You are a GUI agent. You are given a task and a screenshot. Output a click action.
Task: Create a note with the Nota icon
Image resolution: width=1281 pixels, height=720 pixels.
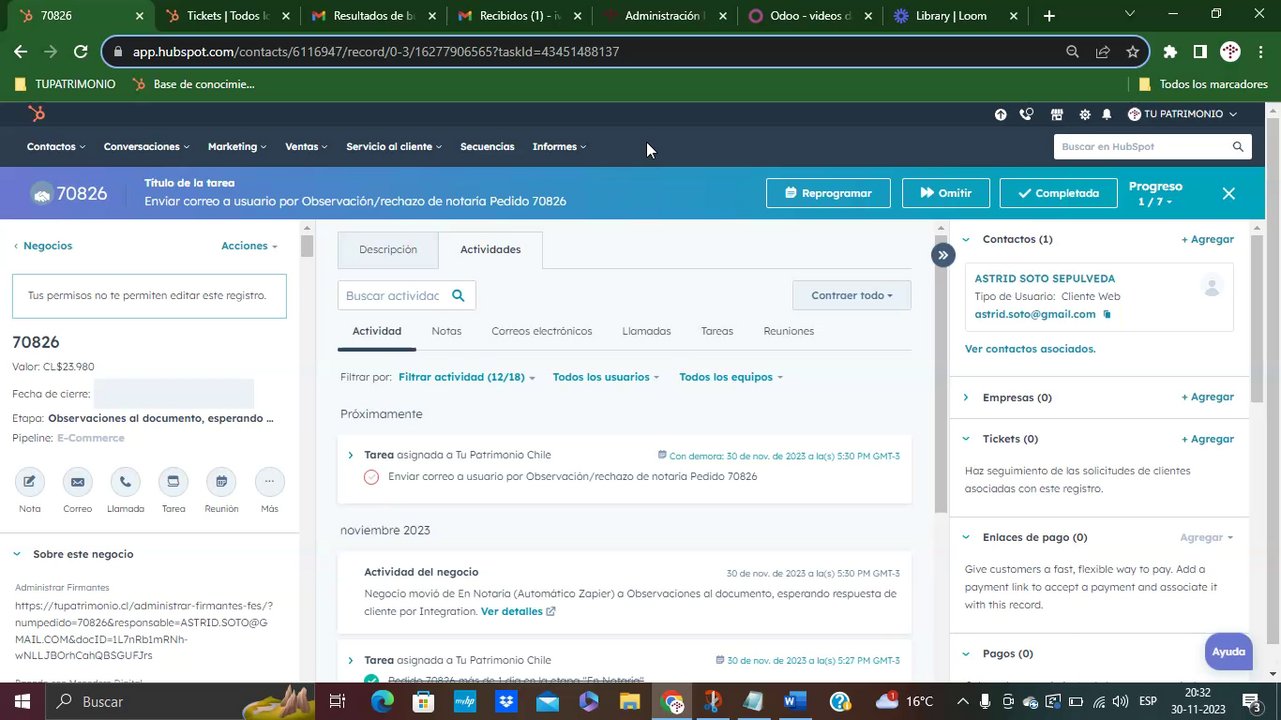click(30, 482)
